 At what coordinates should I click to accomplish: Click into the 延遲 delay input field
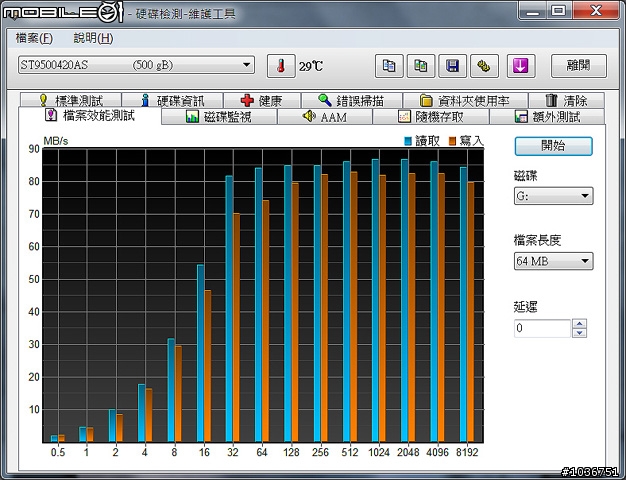pyautogui.click(x=542, y=328)
